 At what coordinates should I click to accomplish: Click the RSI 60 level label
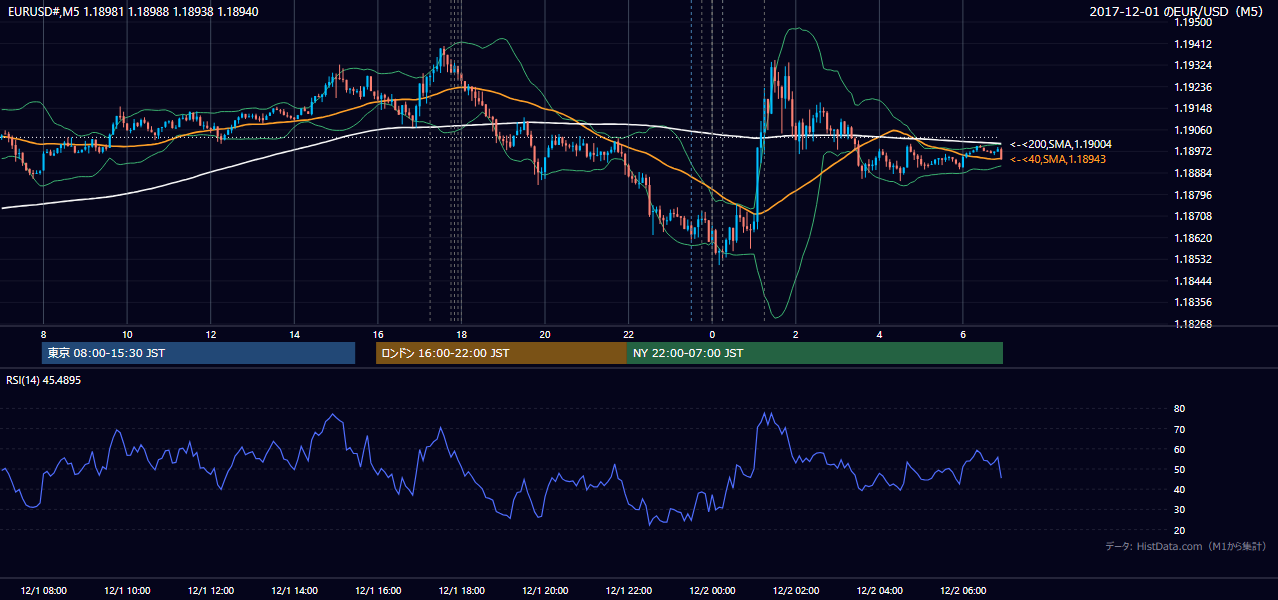(x=1179, y=449)
